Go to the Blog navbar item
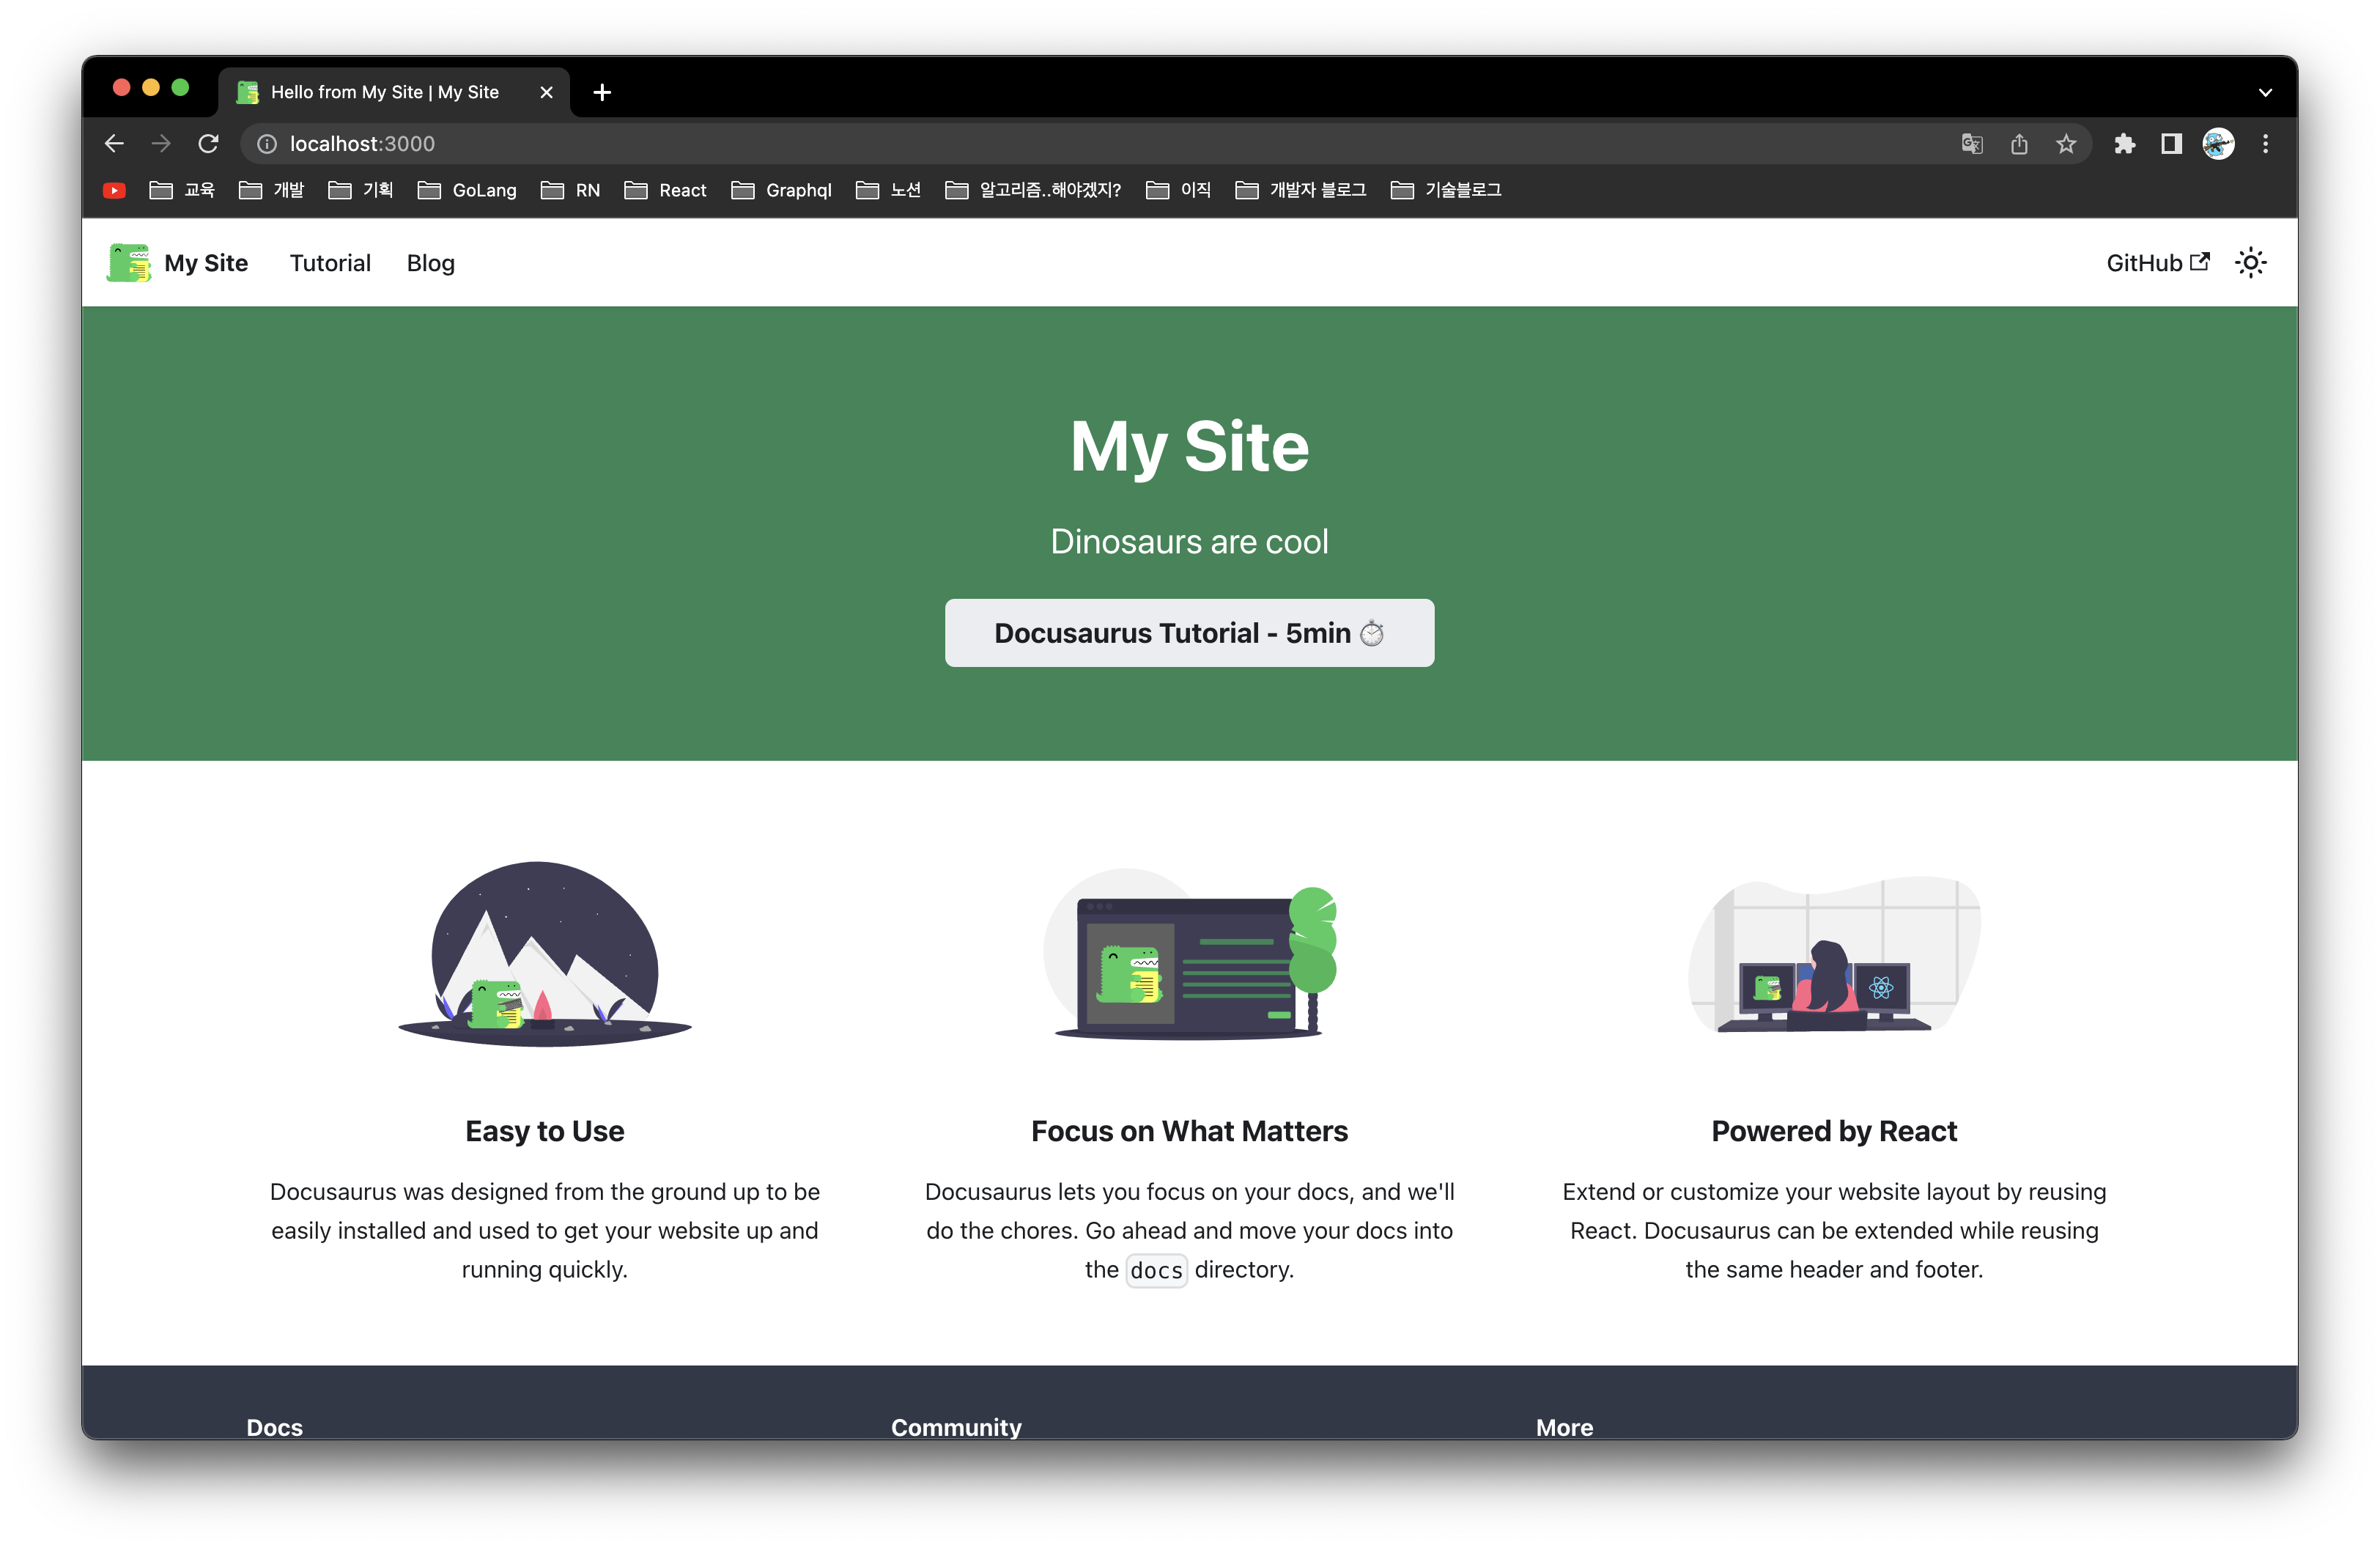Screen dimensions: 2380x1548 coord(430,263)
